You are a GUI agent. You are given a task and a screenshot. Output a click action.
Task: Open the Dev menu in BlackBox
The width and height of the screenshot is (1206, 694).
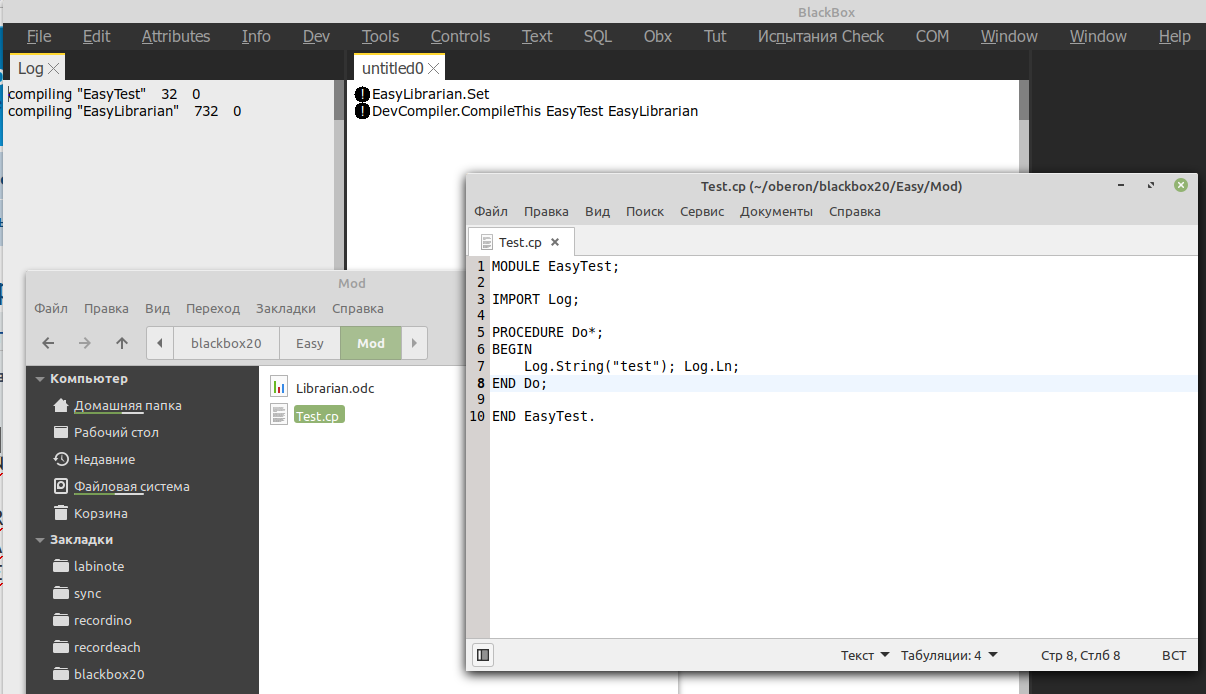tap(316, 36)
